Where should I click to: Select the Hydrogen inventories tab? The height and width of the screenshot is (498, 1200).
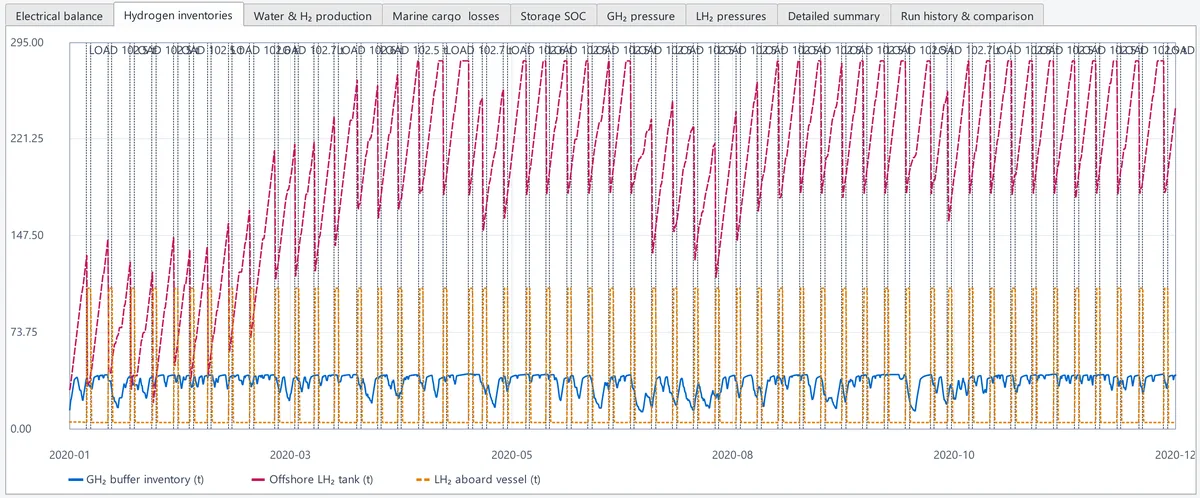180,15
